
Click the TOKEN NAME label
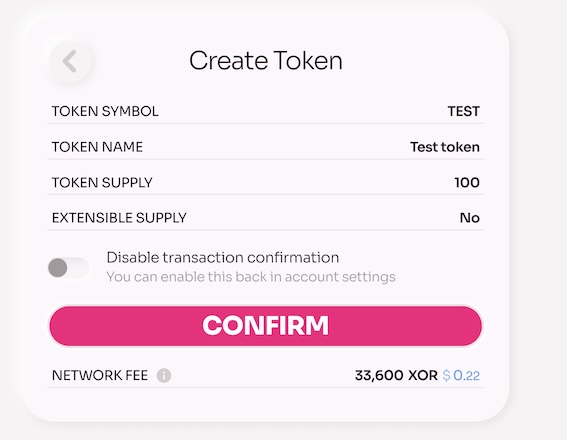point(97,147)
